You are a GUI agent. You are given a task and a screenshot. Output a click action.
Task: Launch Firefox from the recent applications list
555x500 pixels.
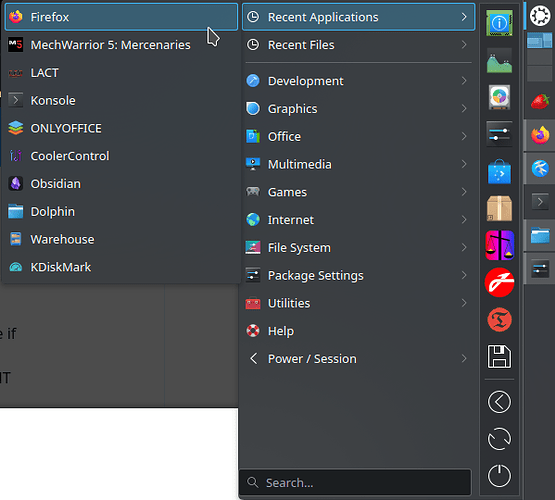coord(121,17)
